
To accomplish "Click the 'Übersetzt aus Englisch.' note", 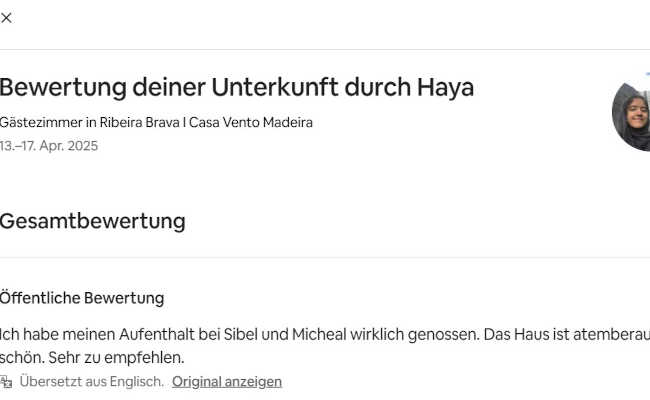I will (92, 382).
